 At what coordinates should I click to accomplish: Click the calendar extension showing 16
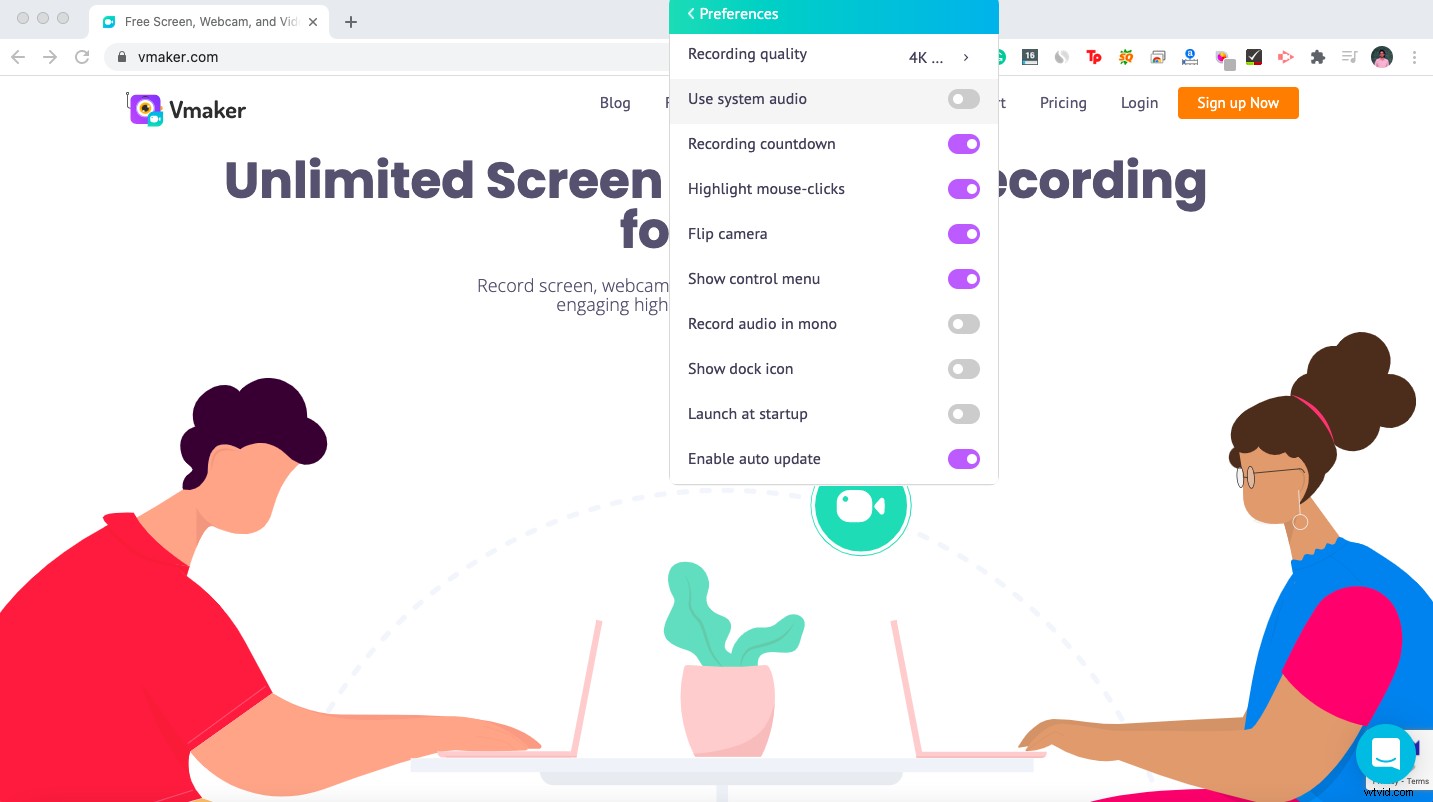1029,58
